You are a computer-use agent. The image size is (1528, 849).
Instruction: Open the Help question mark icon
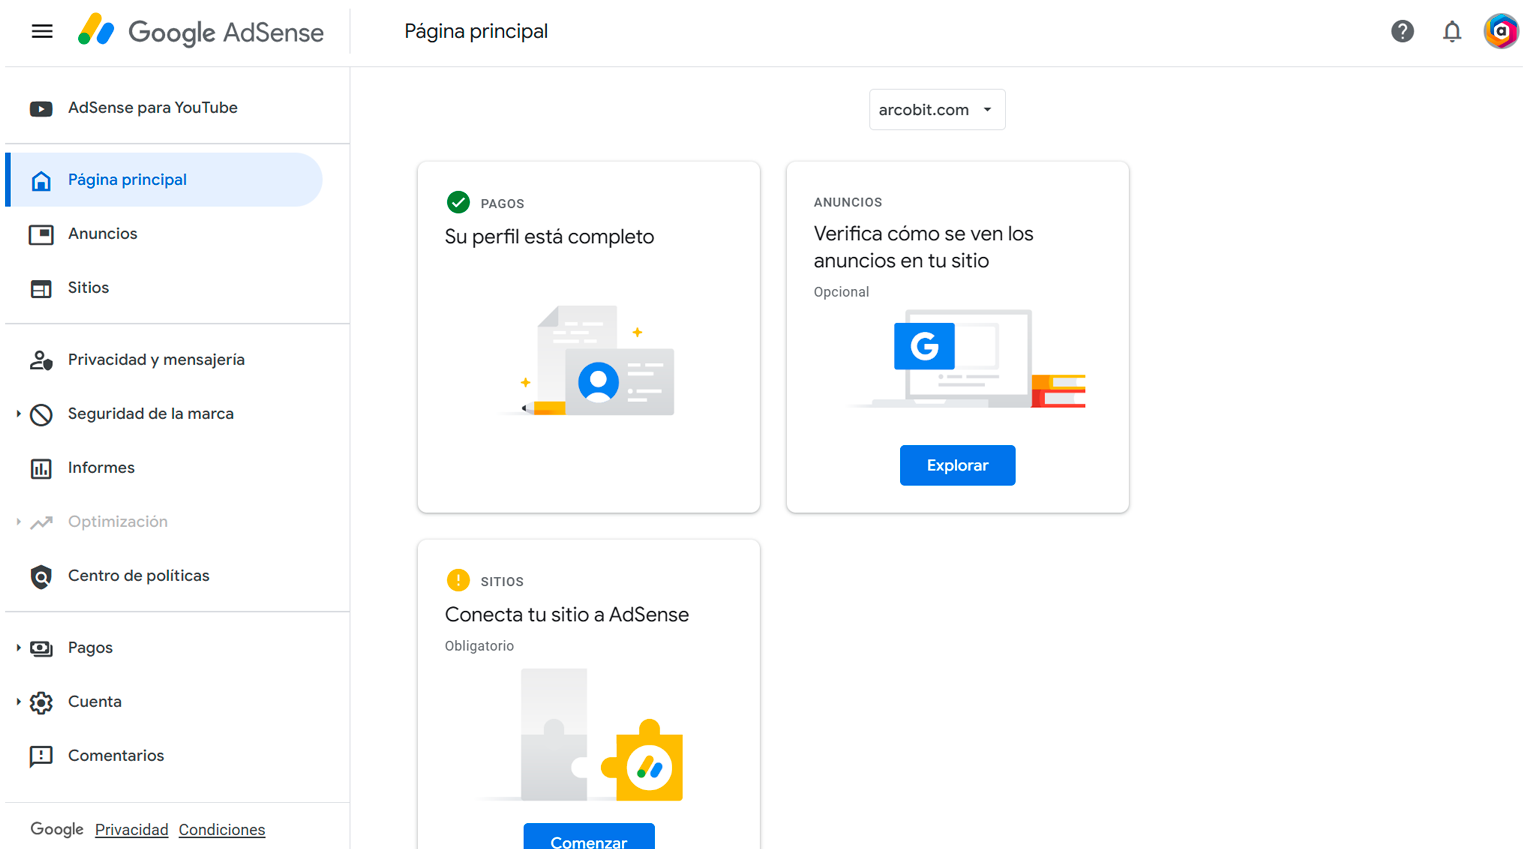(x=1402, y=32)
